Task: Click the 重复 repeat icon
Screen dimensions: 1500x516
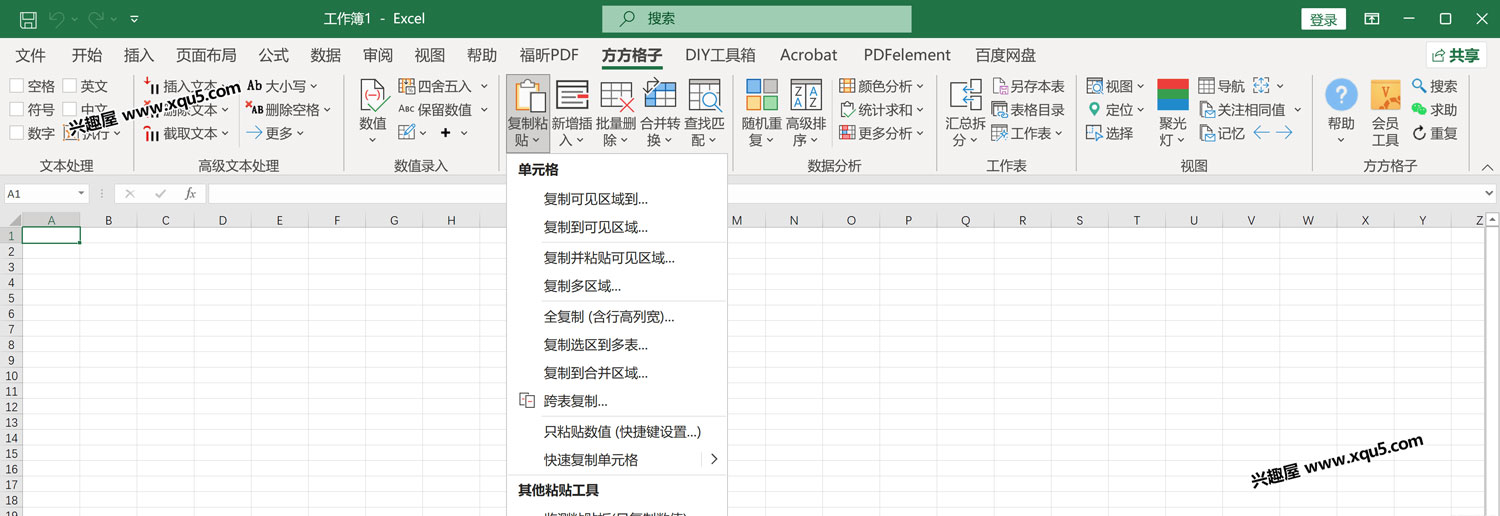Action: 1419,133
